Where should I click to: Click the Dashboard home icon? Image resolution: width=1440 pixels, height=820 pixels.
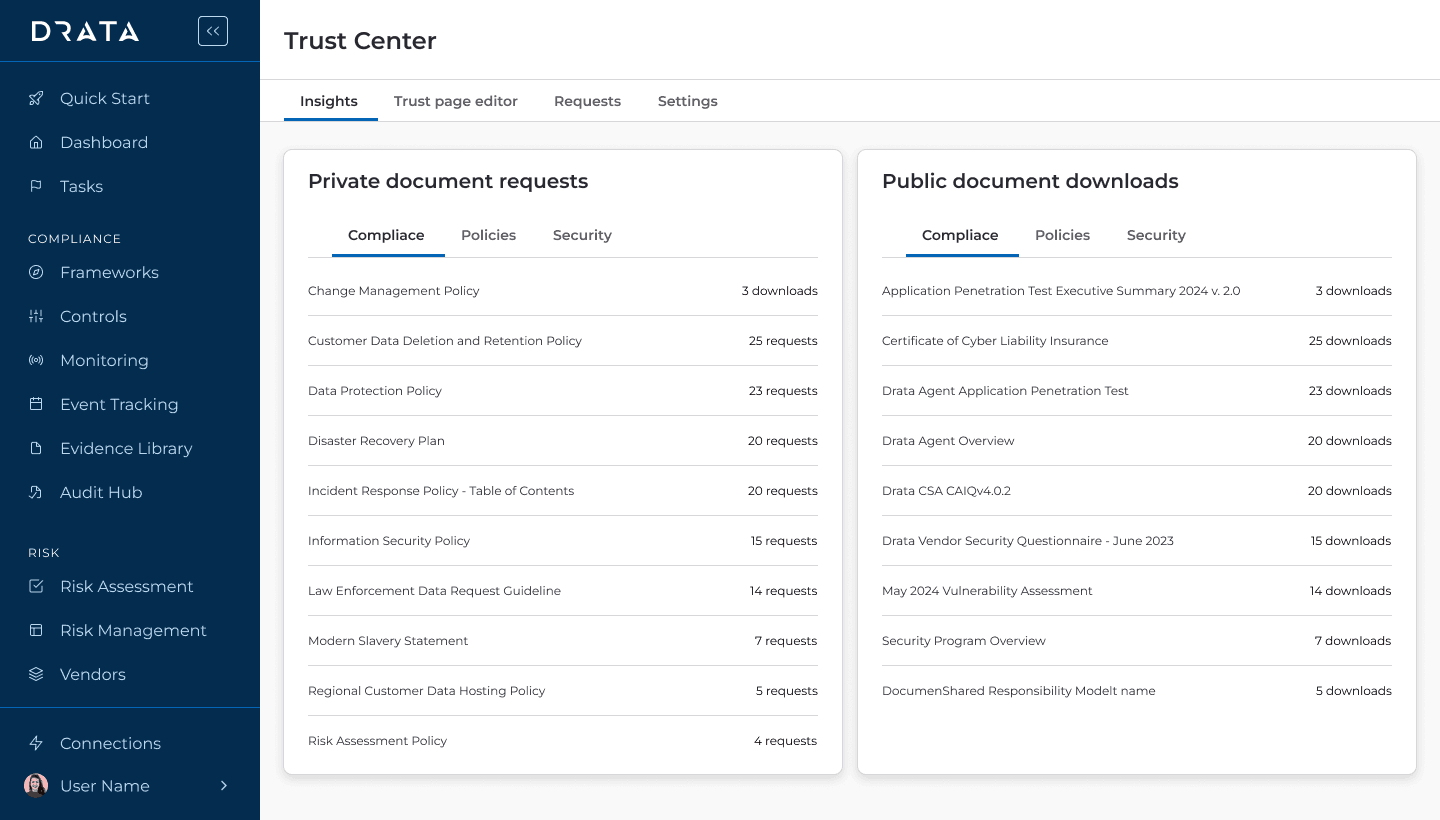36,142
